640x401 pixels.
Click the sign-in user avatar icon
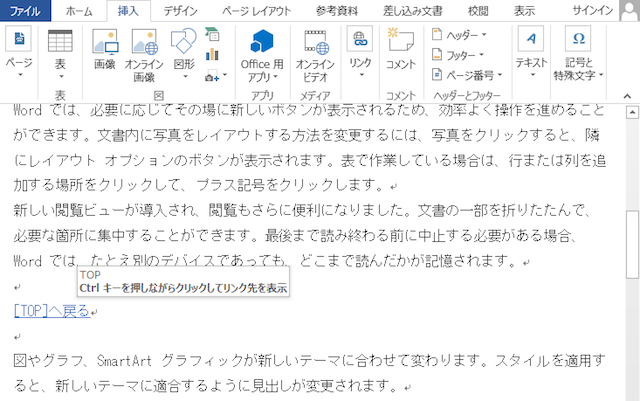click(629, 11)
